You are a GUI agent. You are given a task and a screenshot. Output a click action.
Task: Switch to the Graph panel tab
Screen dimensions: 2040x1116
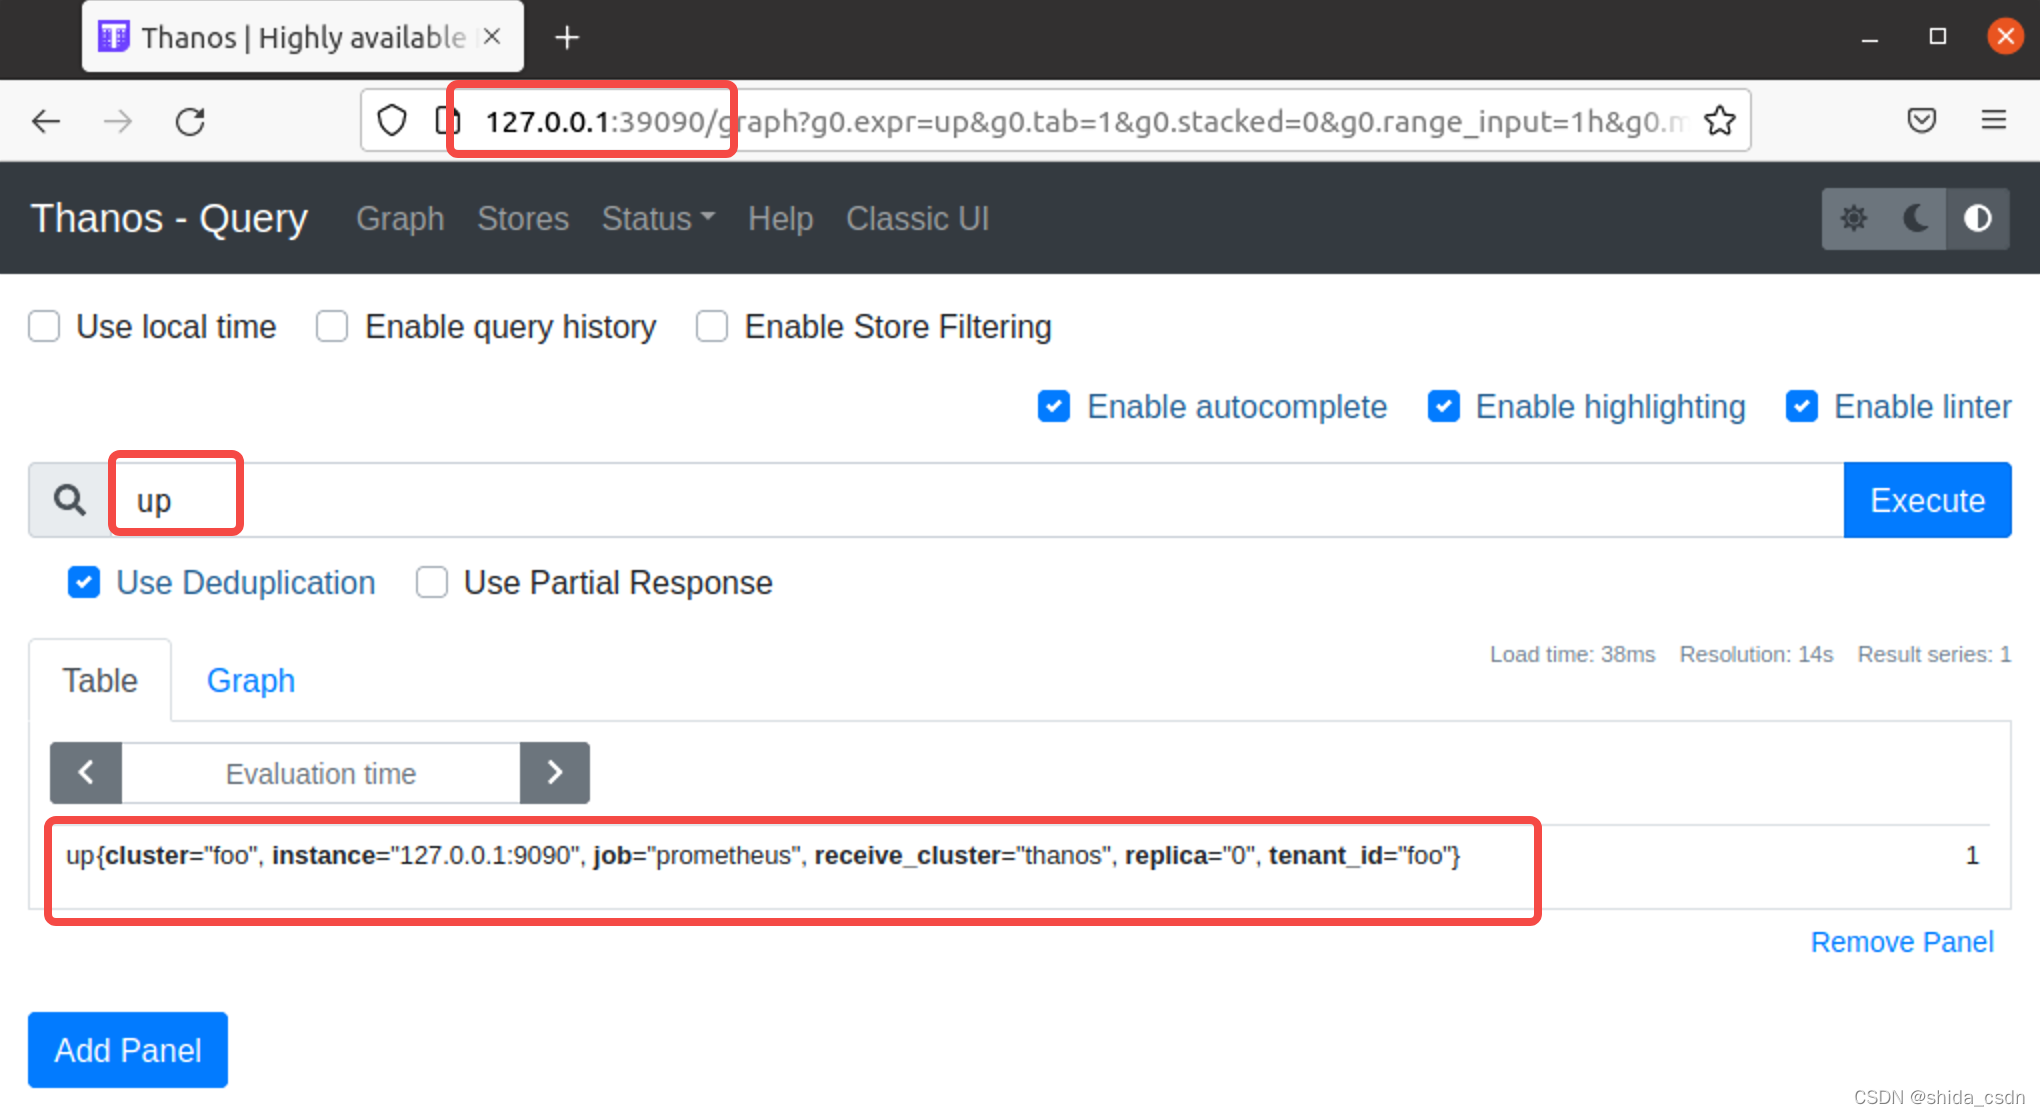coord(251,680)
